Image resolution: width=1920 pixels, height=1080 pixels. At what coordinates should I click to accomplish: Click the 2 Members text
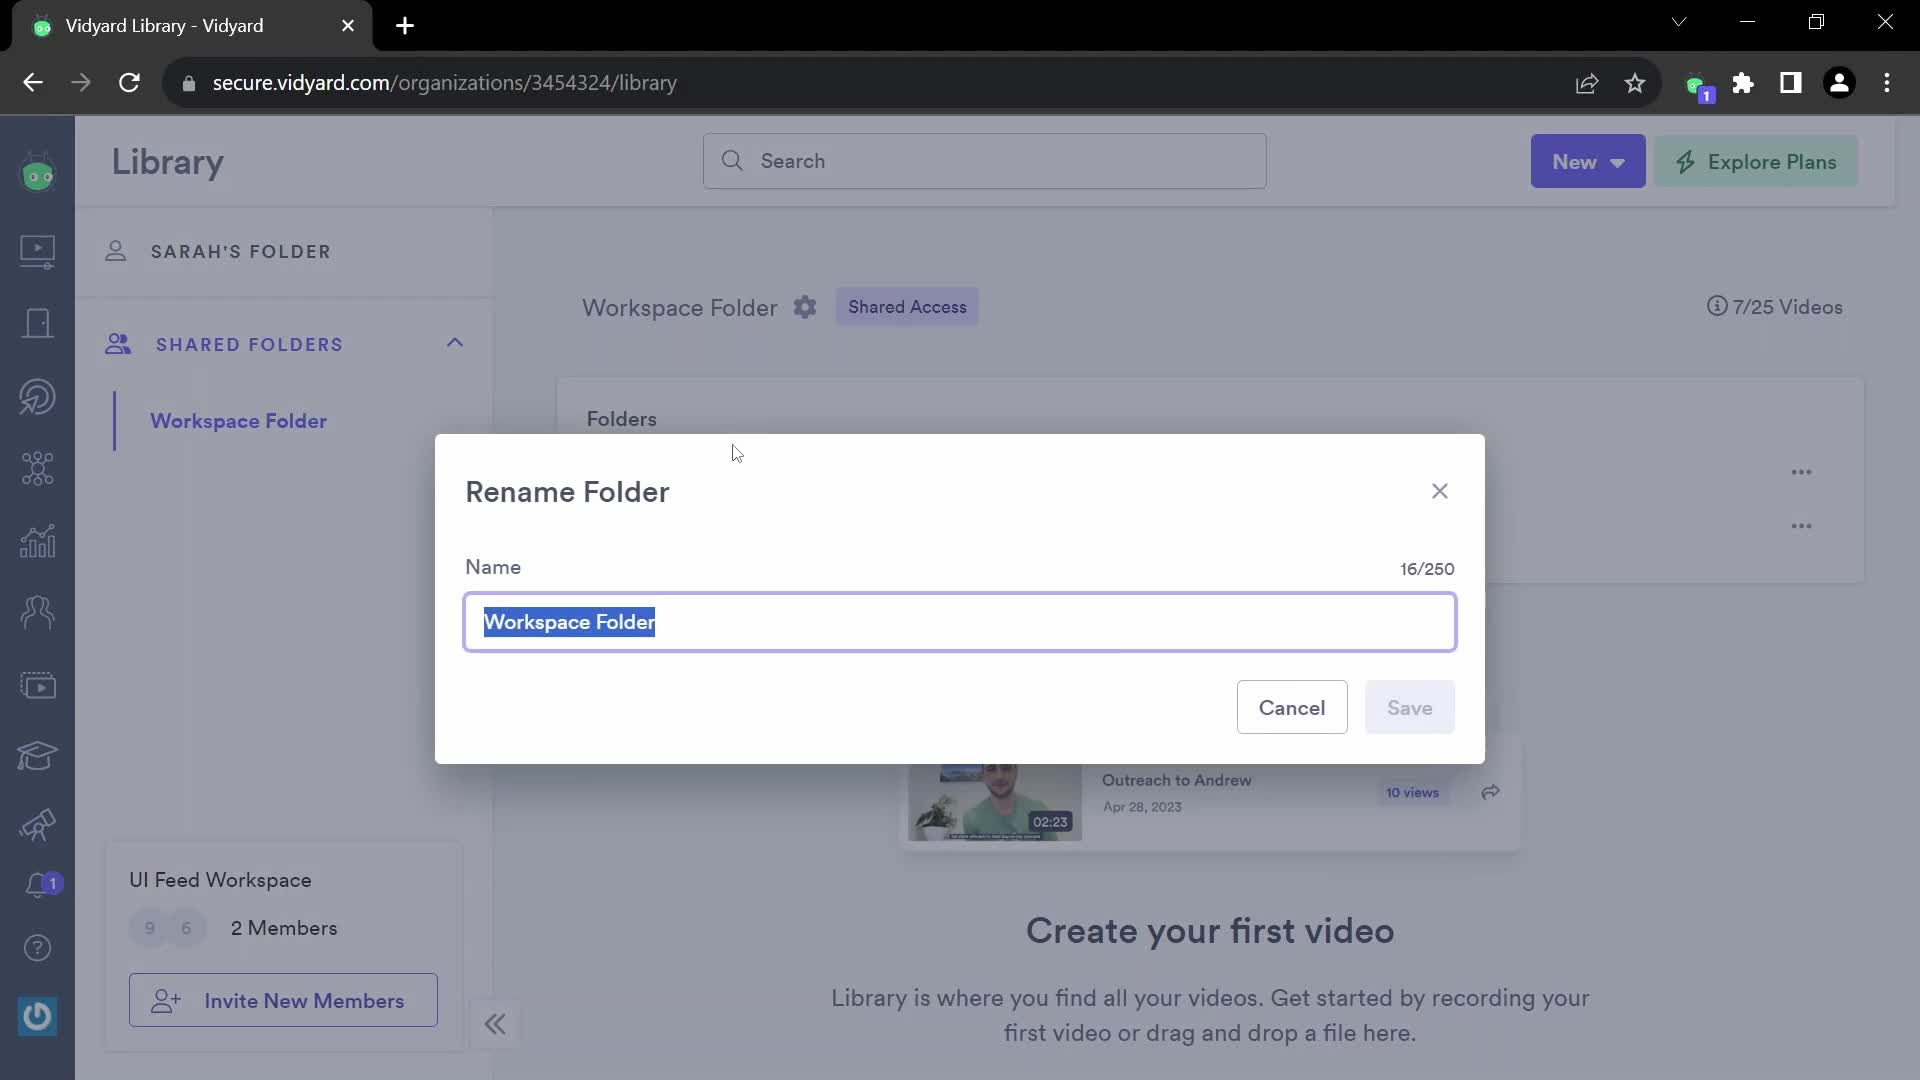pyautogui.click(x=284, y=928)
